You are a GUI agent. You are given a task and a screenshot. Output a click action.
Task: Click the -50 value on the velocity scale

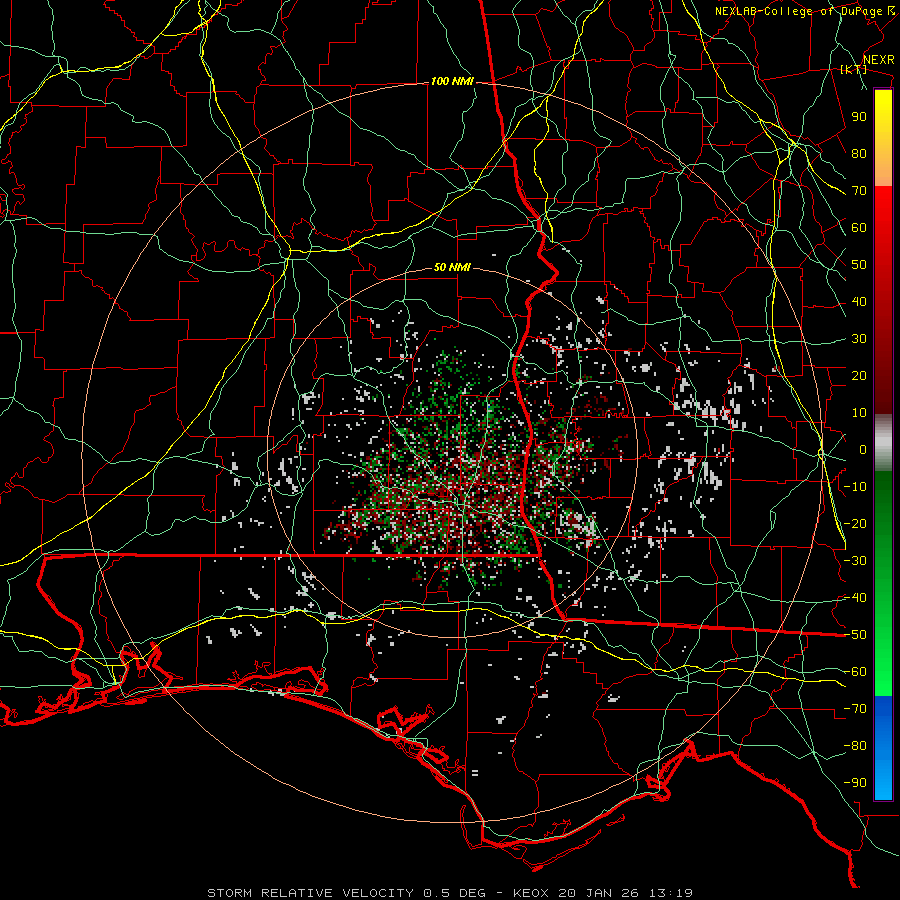(855, 635)
